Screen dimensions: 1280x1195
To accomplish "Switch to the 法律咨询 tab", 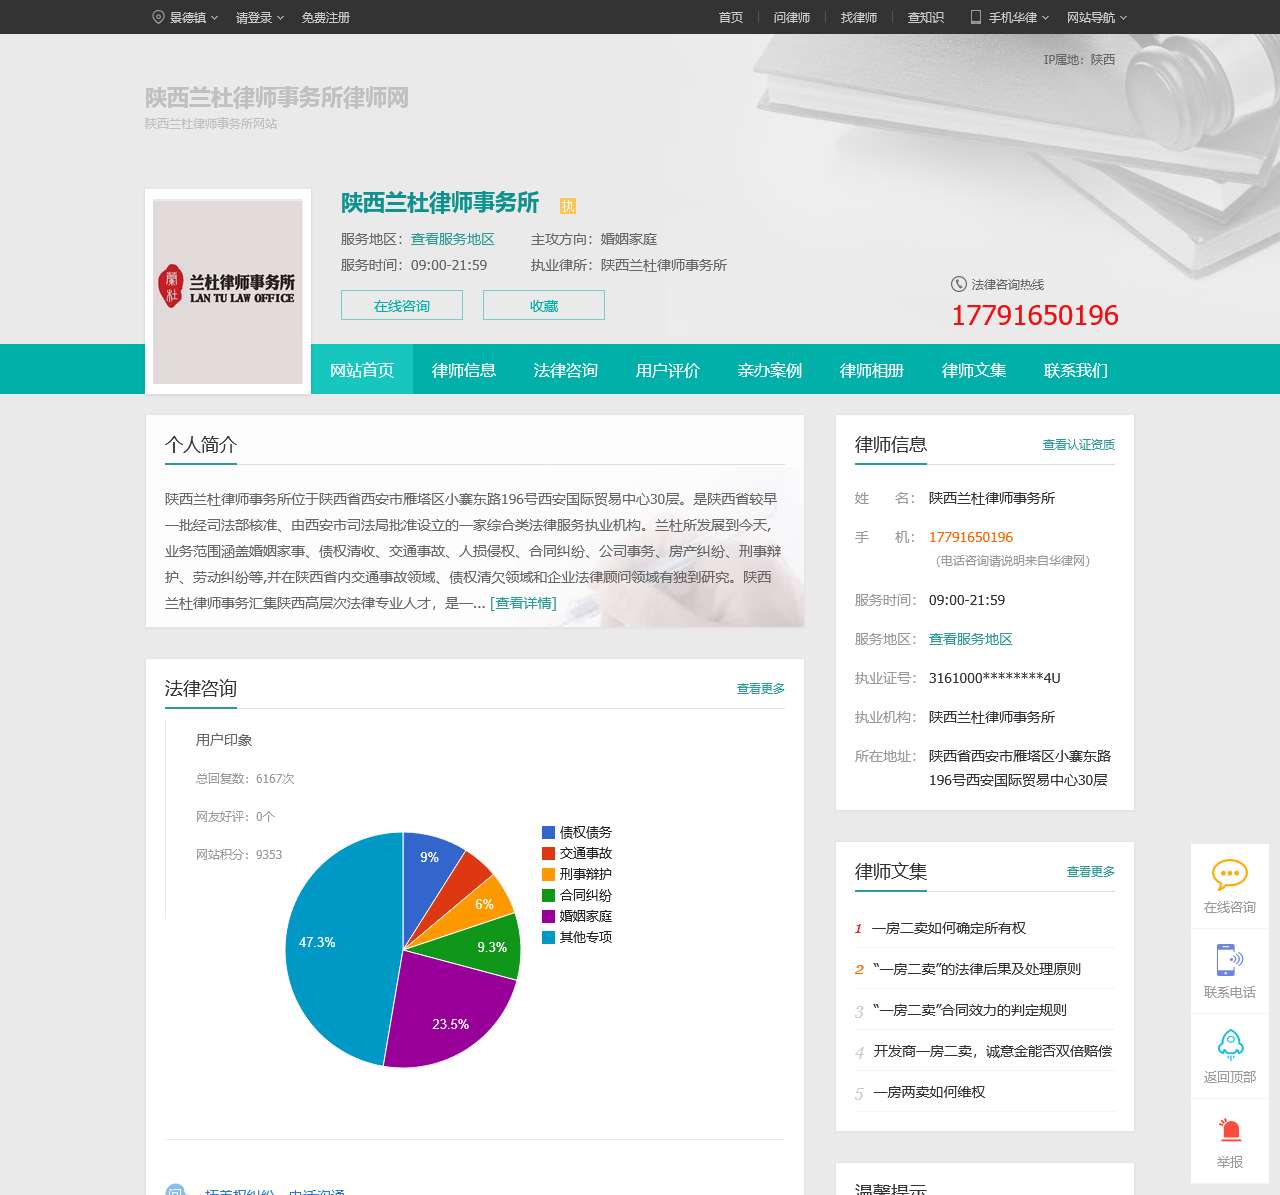I will (x=566, y=370).
